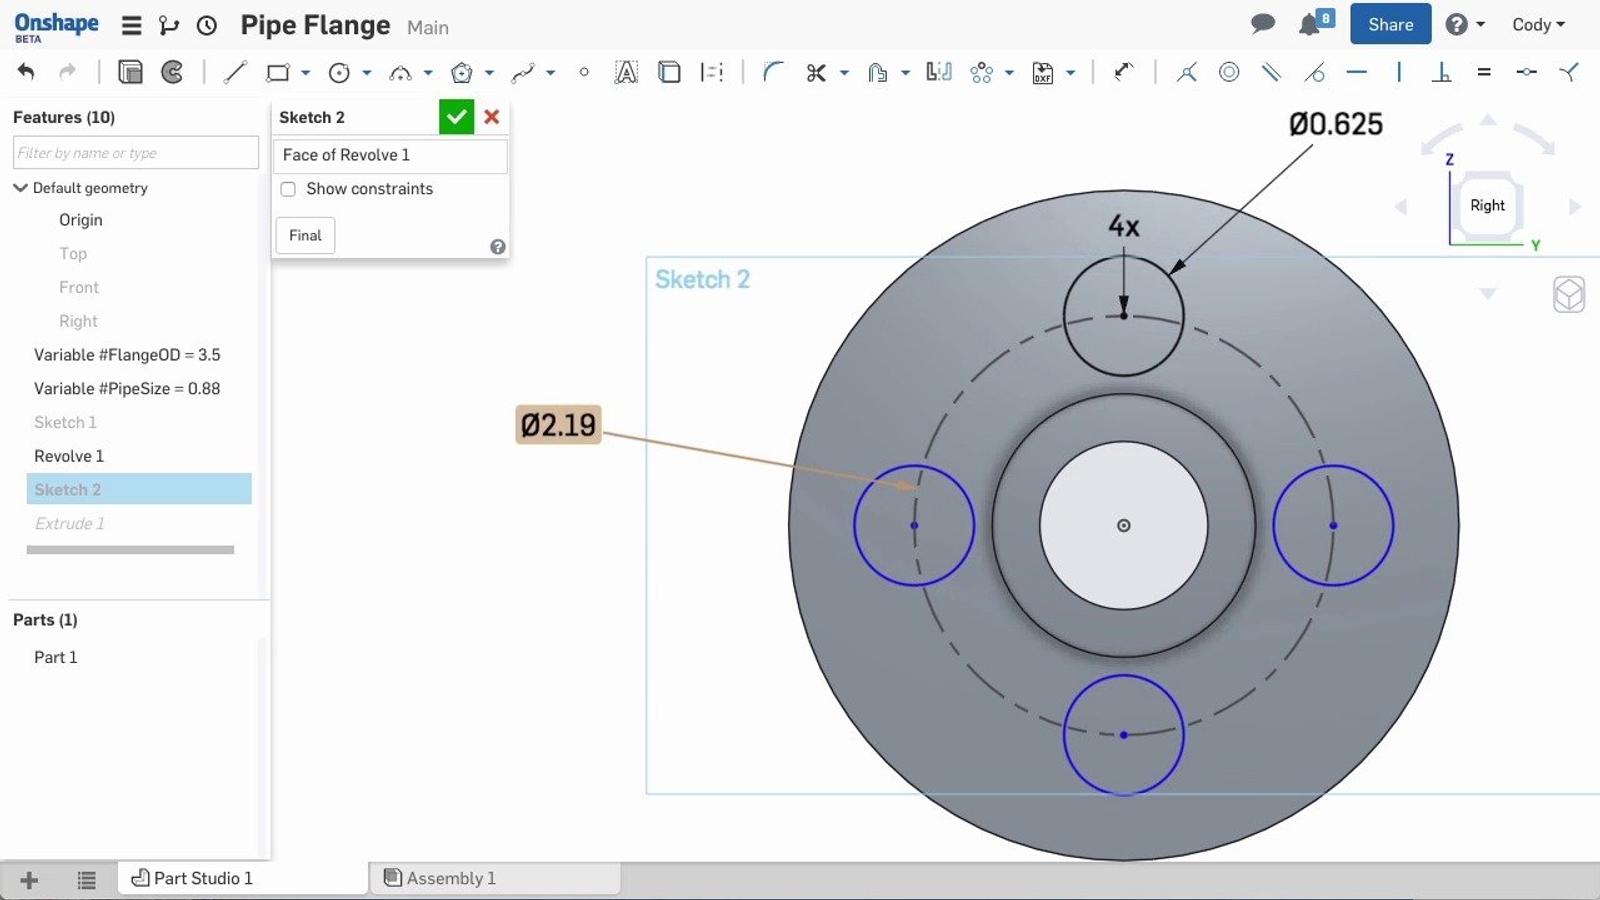The image size is (1600, 900).
Task: Apply the Equal constraint
Action: point(1484,72)
